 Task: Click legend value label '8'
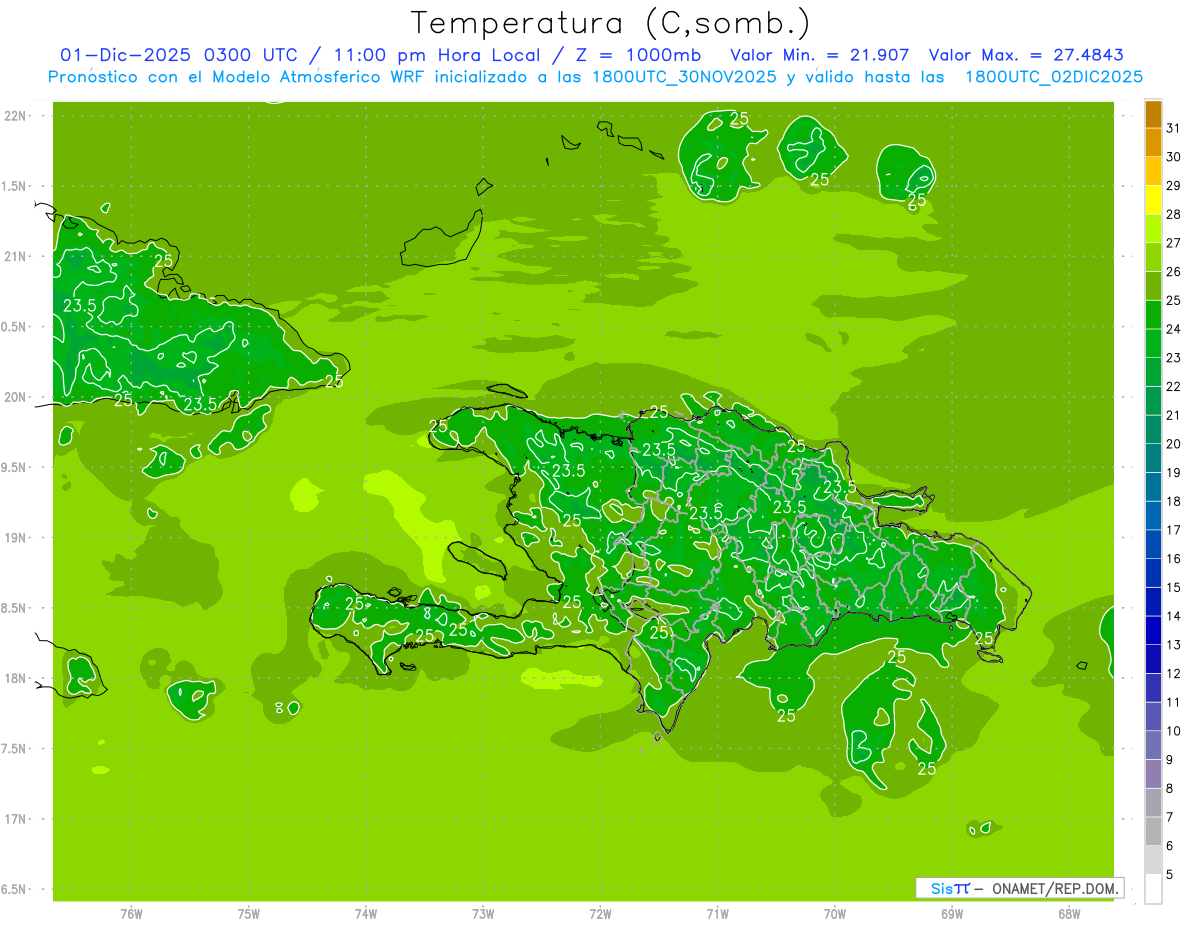point(1170,788)
